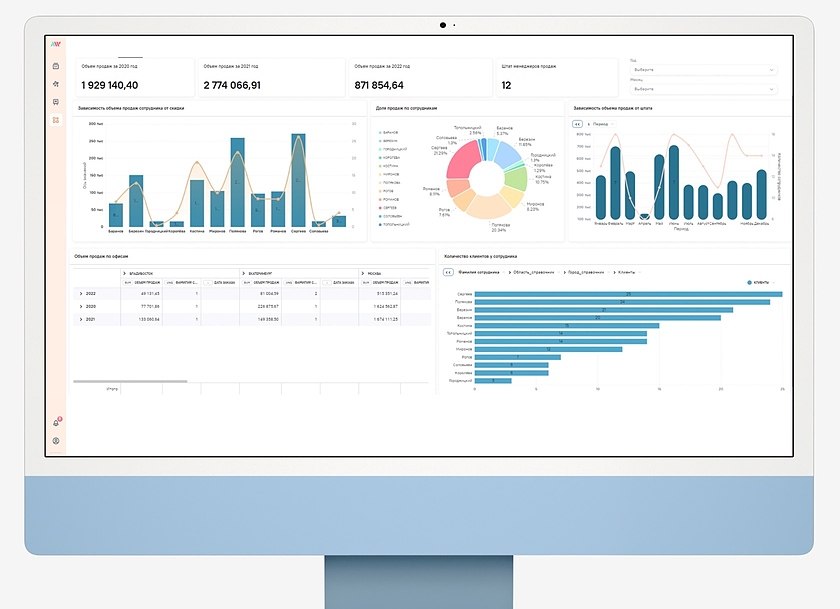Image resolution: width=840 pixels, height=609 pixels.
Task: Open the favorites star icon in the sidebar
Action: click(x=56, y=84)
